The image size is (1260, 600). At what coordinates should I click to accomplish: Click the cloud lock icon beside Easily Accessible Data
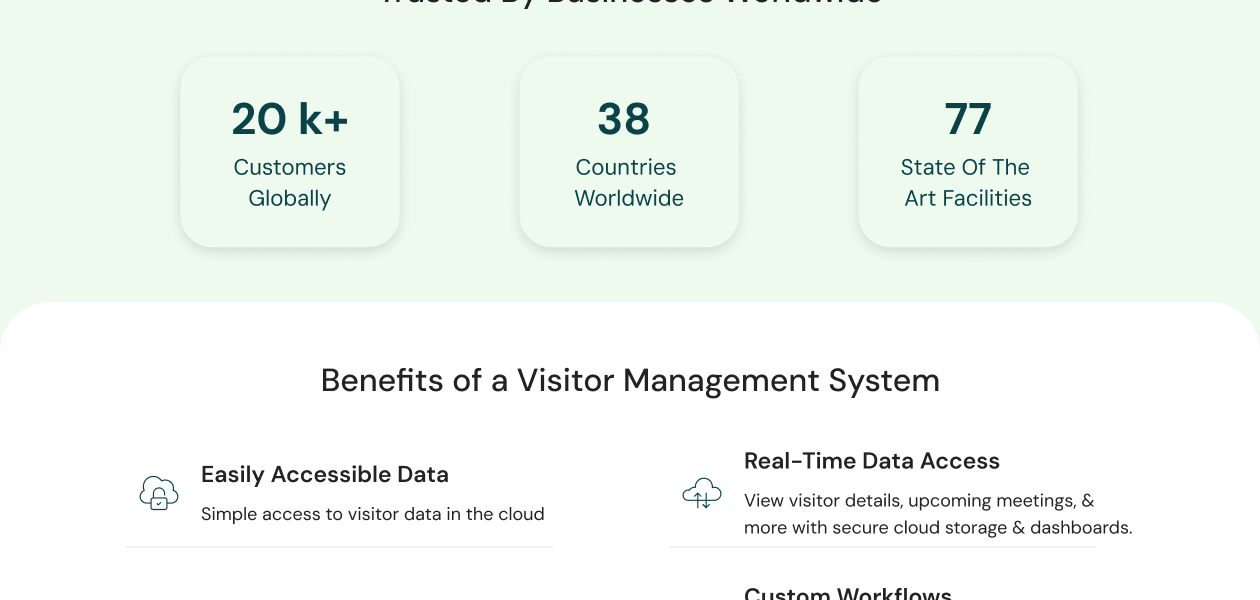[x=159, y=493]
